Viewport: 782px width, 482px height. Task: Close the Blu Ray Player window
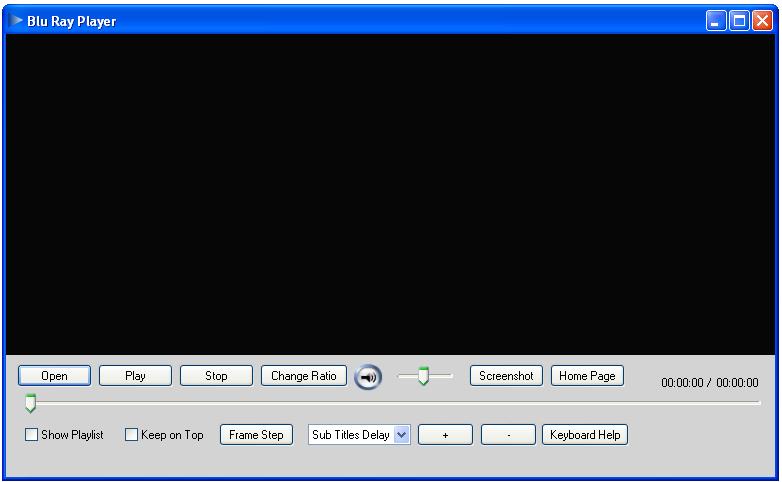click(x=762, y=21)
